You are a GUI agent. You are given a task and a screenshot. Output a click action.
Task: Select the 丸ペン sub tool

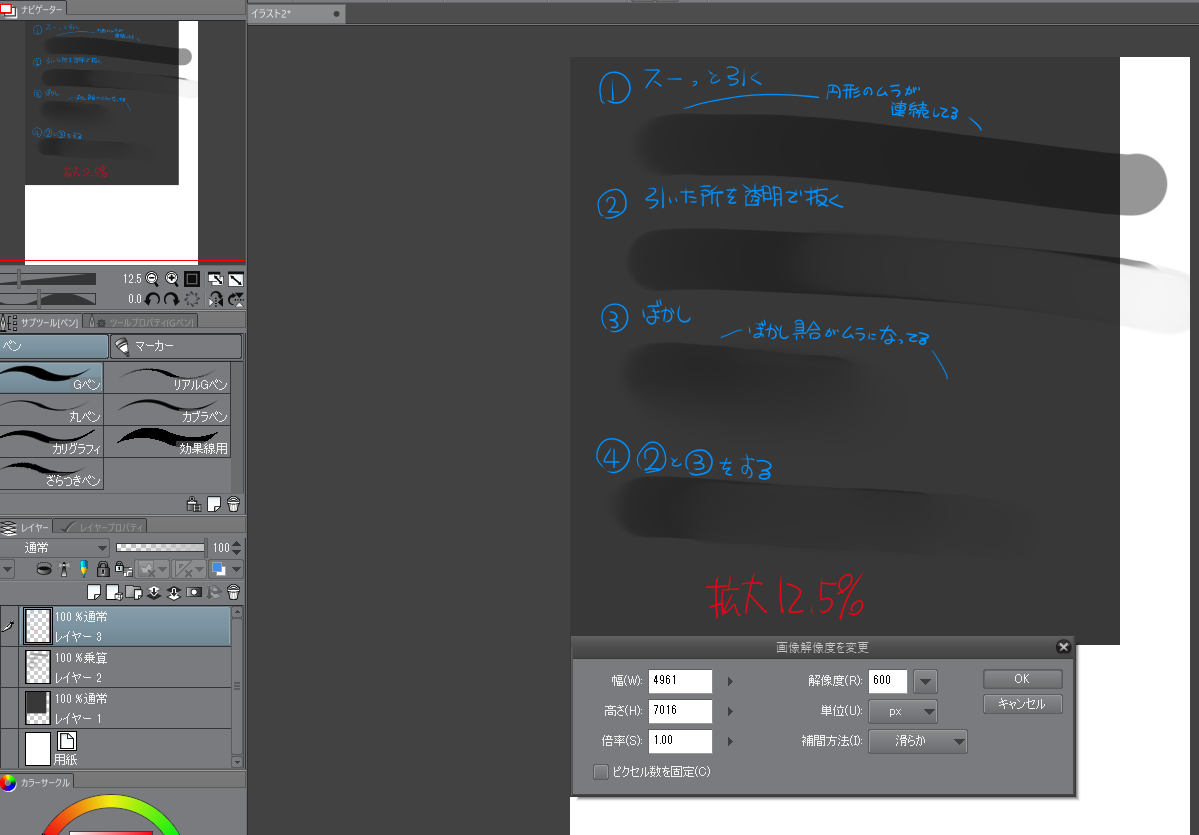51,411
